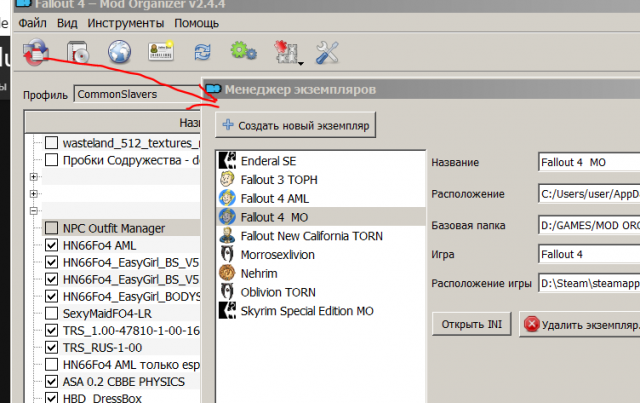
Task: Click the refresh toolbar icon
Action: [x=201, y=51]
